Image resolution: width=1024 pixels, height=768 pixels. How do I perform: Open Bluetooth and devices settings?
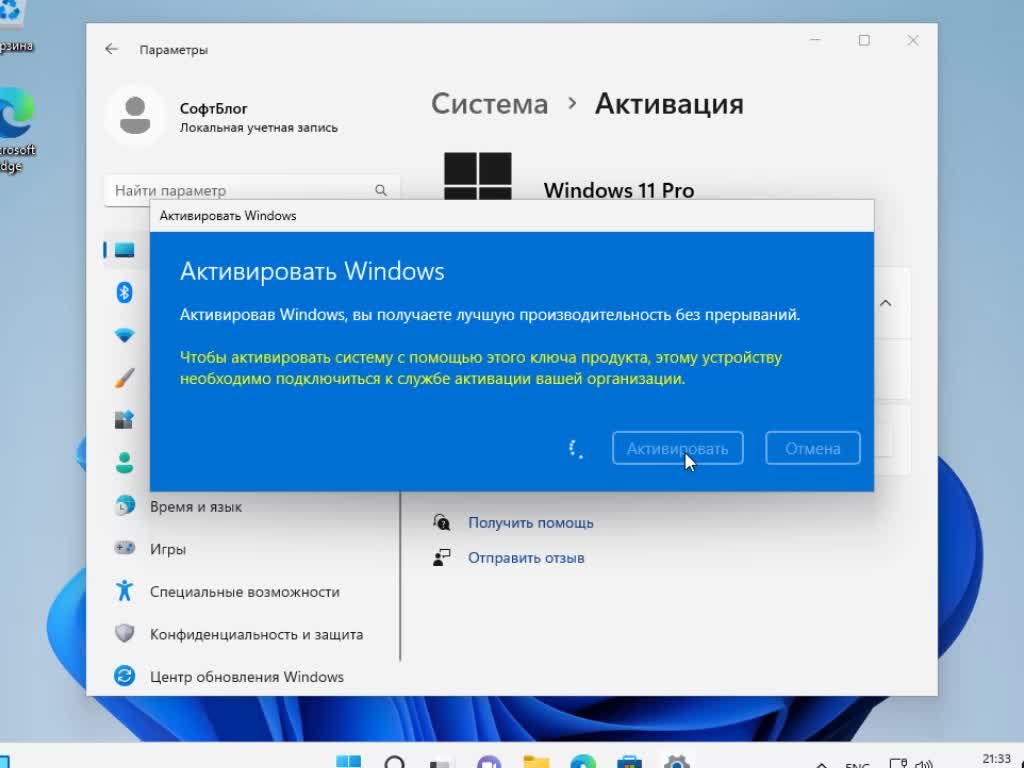tap(124, 292)
